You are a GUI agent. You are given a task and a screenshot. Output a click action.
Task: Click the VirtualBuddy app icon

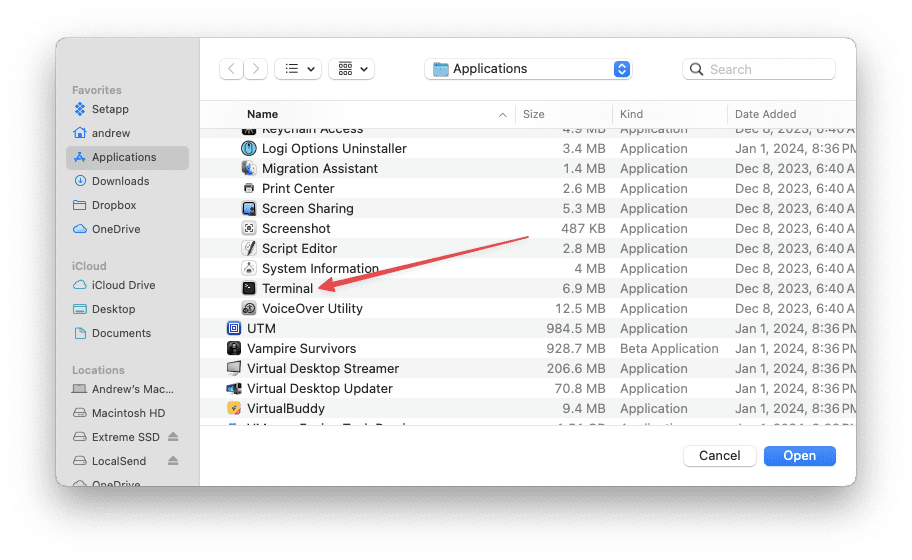234,408
